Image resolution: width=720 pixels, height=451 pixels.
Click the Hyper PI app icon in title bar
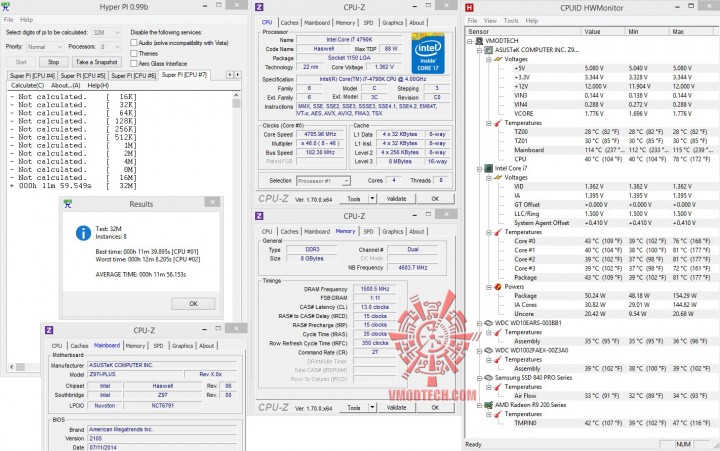[x=6, y=6]
